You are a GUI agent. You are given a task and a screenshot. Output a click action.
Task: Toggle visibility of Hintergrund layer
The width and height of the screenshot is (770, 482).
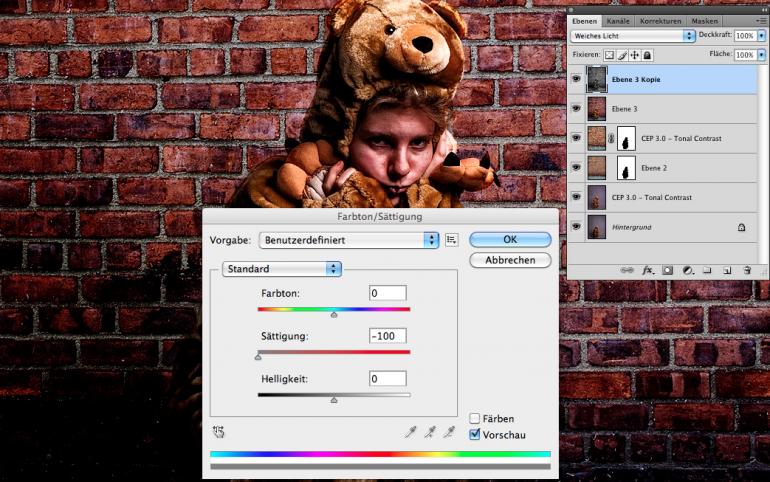click(x=577, y=228)
